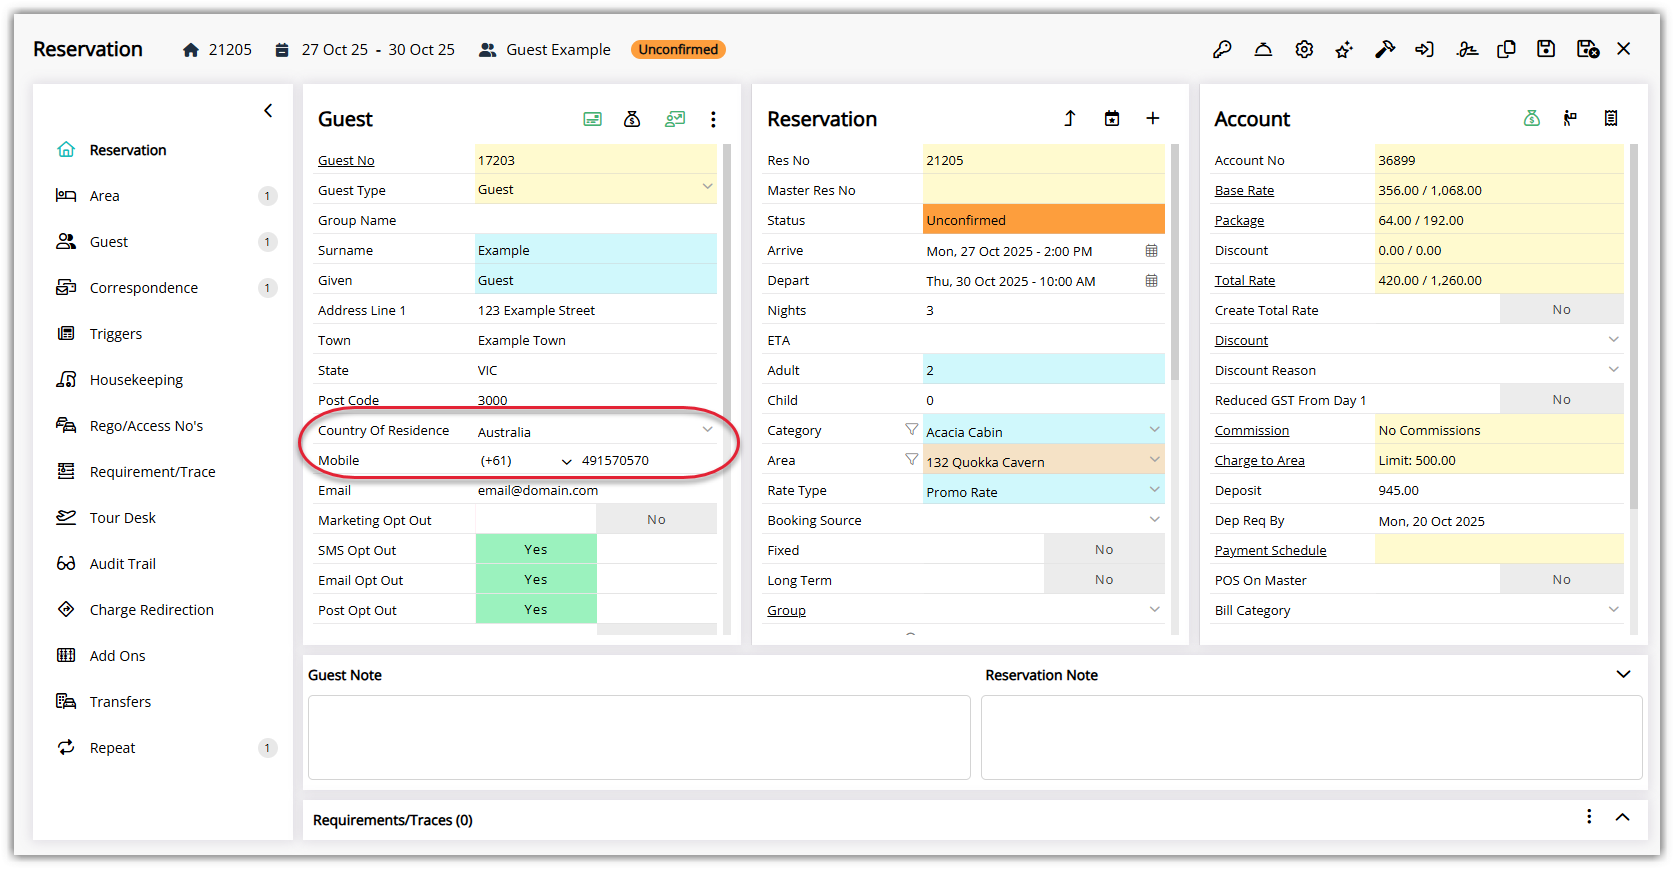Open the Booking Source dropdown
Screen dimensions: 1676x871
tap(1154, 519)
